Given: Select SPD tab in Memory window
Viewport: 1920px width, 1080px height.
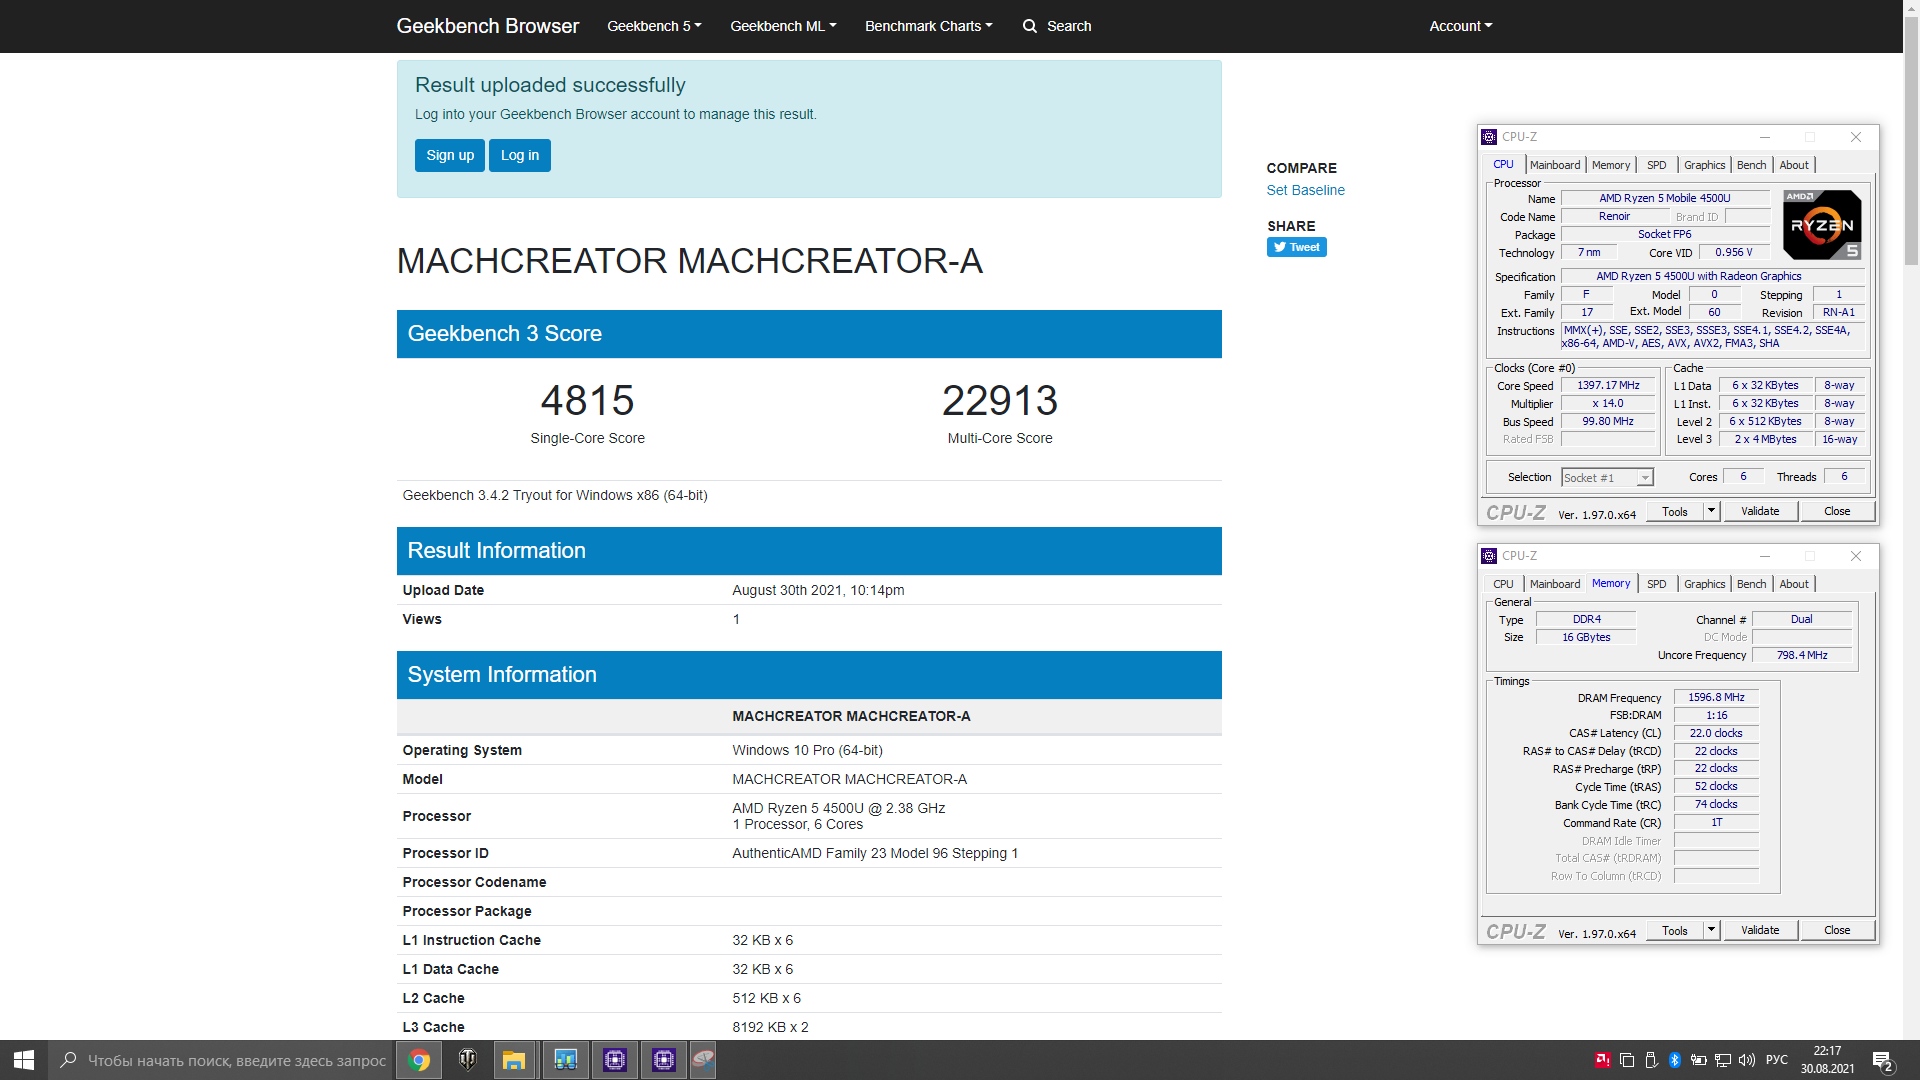Looking at the screenshot, I should coord(1657,584).
